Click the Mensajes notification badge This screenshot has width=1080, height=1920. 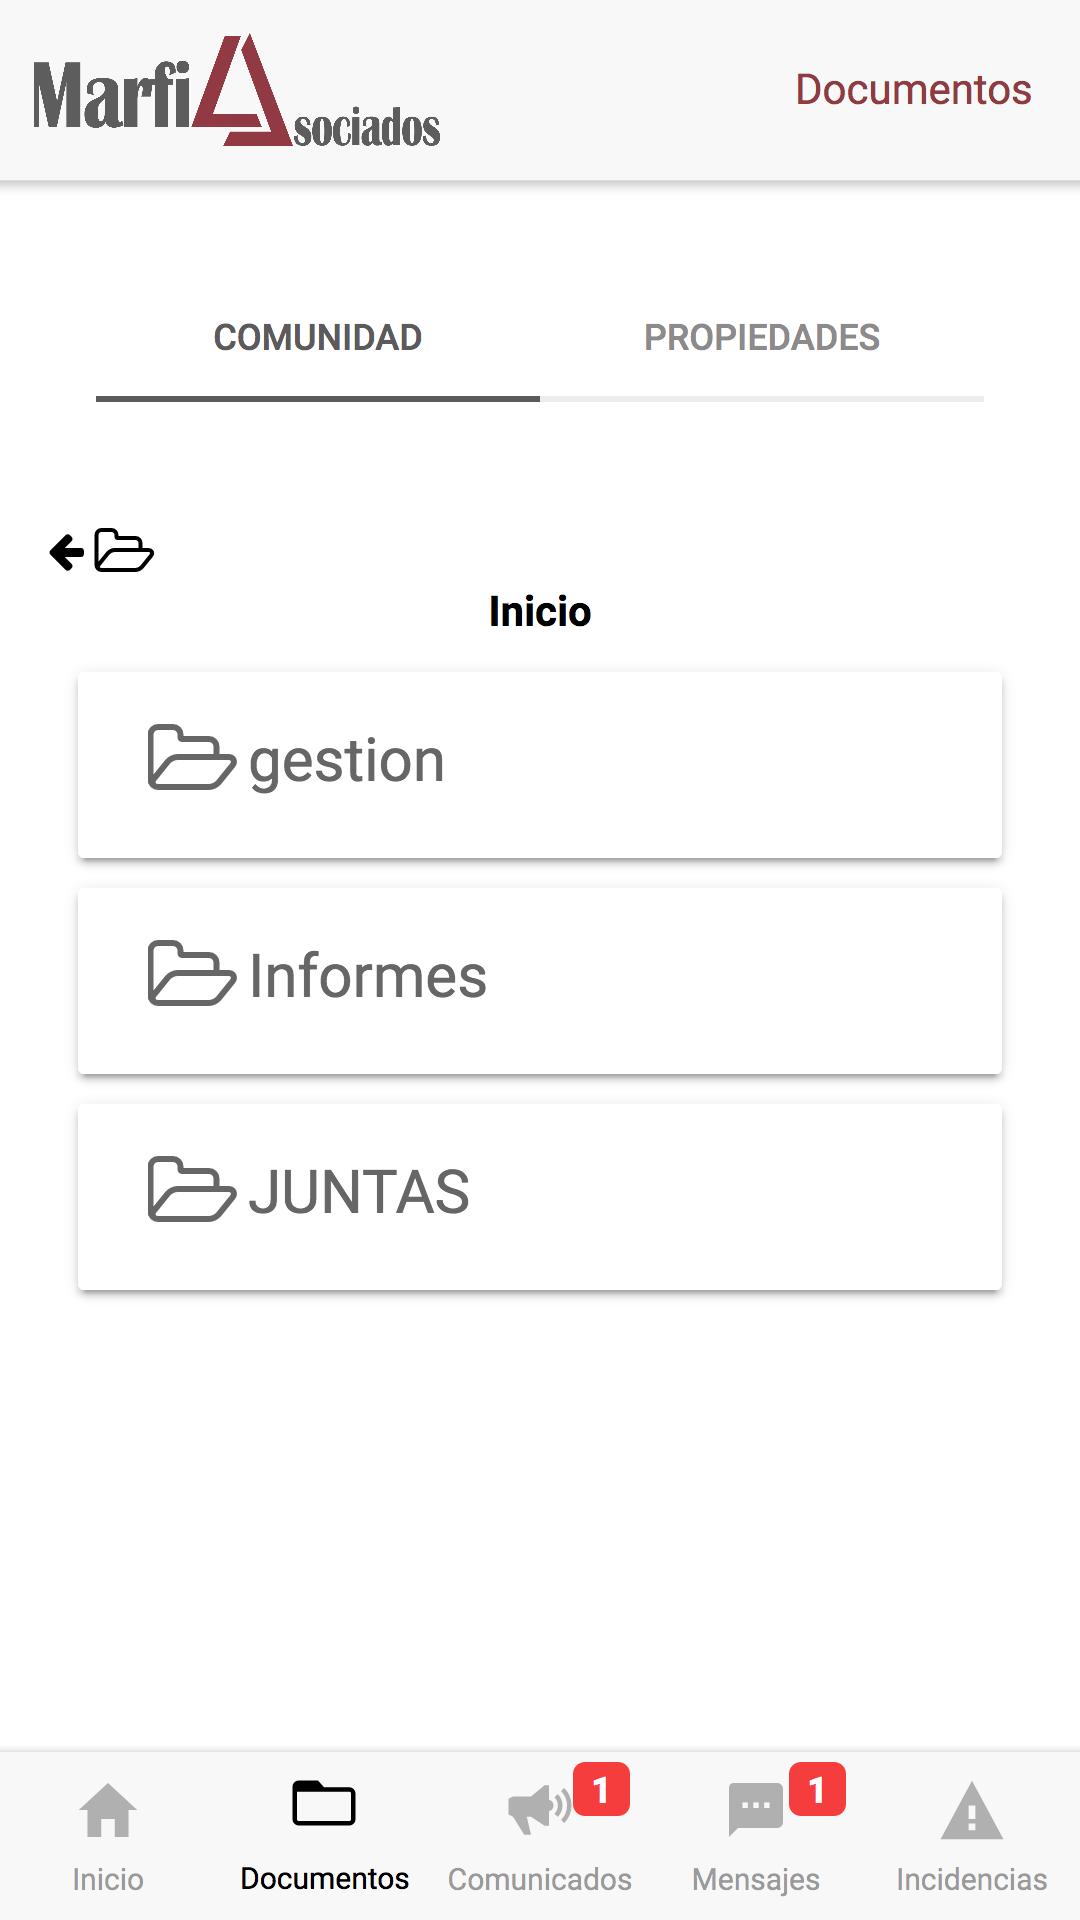pyautogui.click(x=817, y=1789)
